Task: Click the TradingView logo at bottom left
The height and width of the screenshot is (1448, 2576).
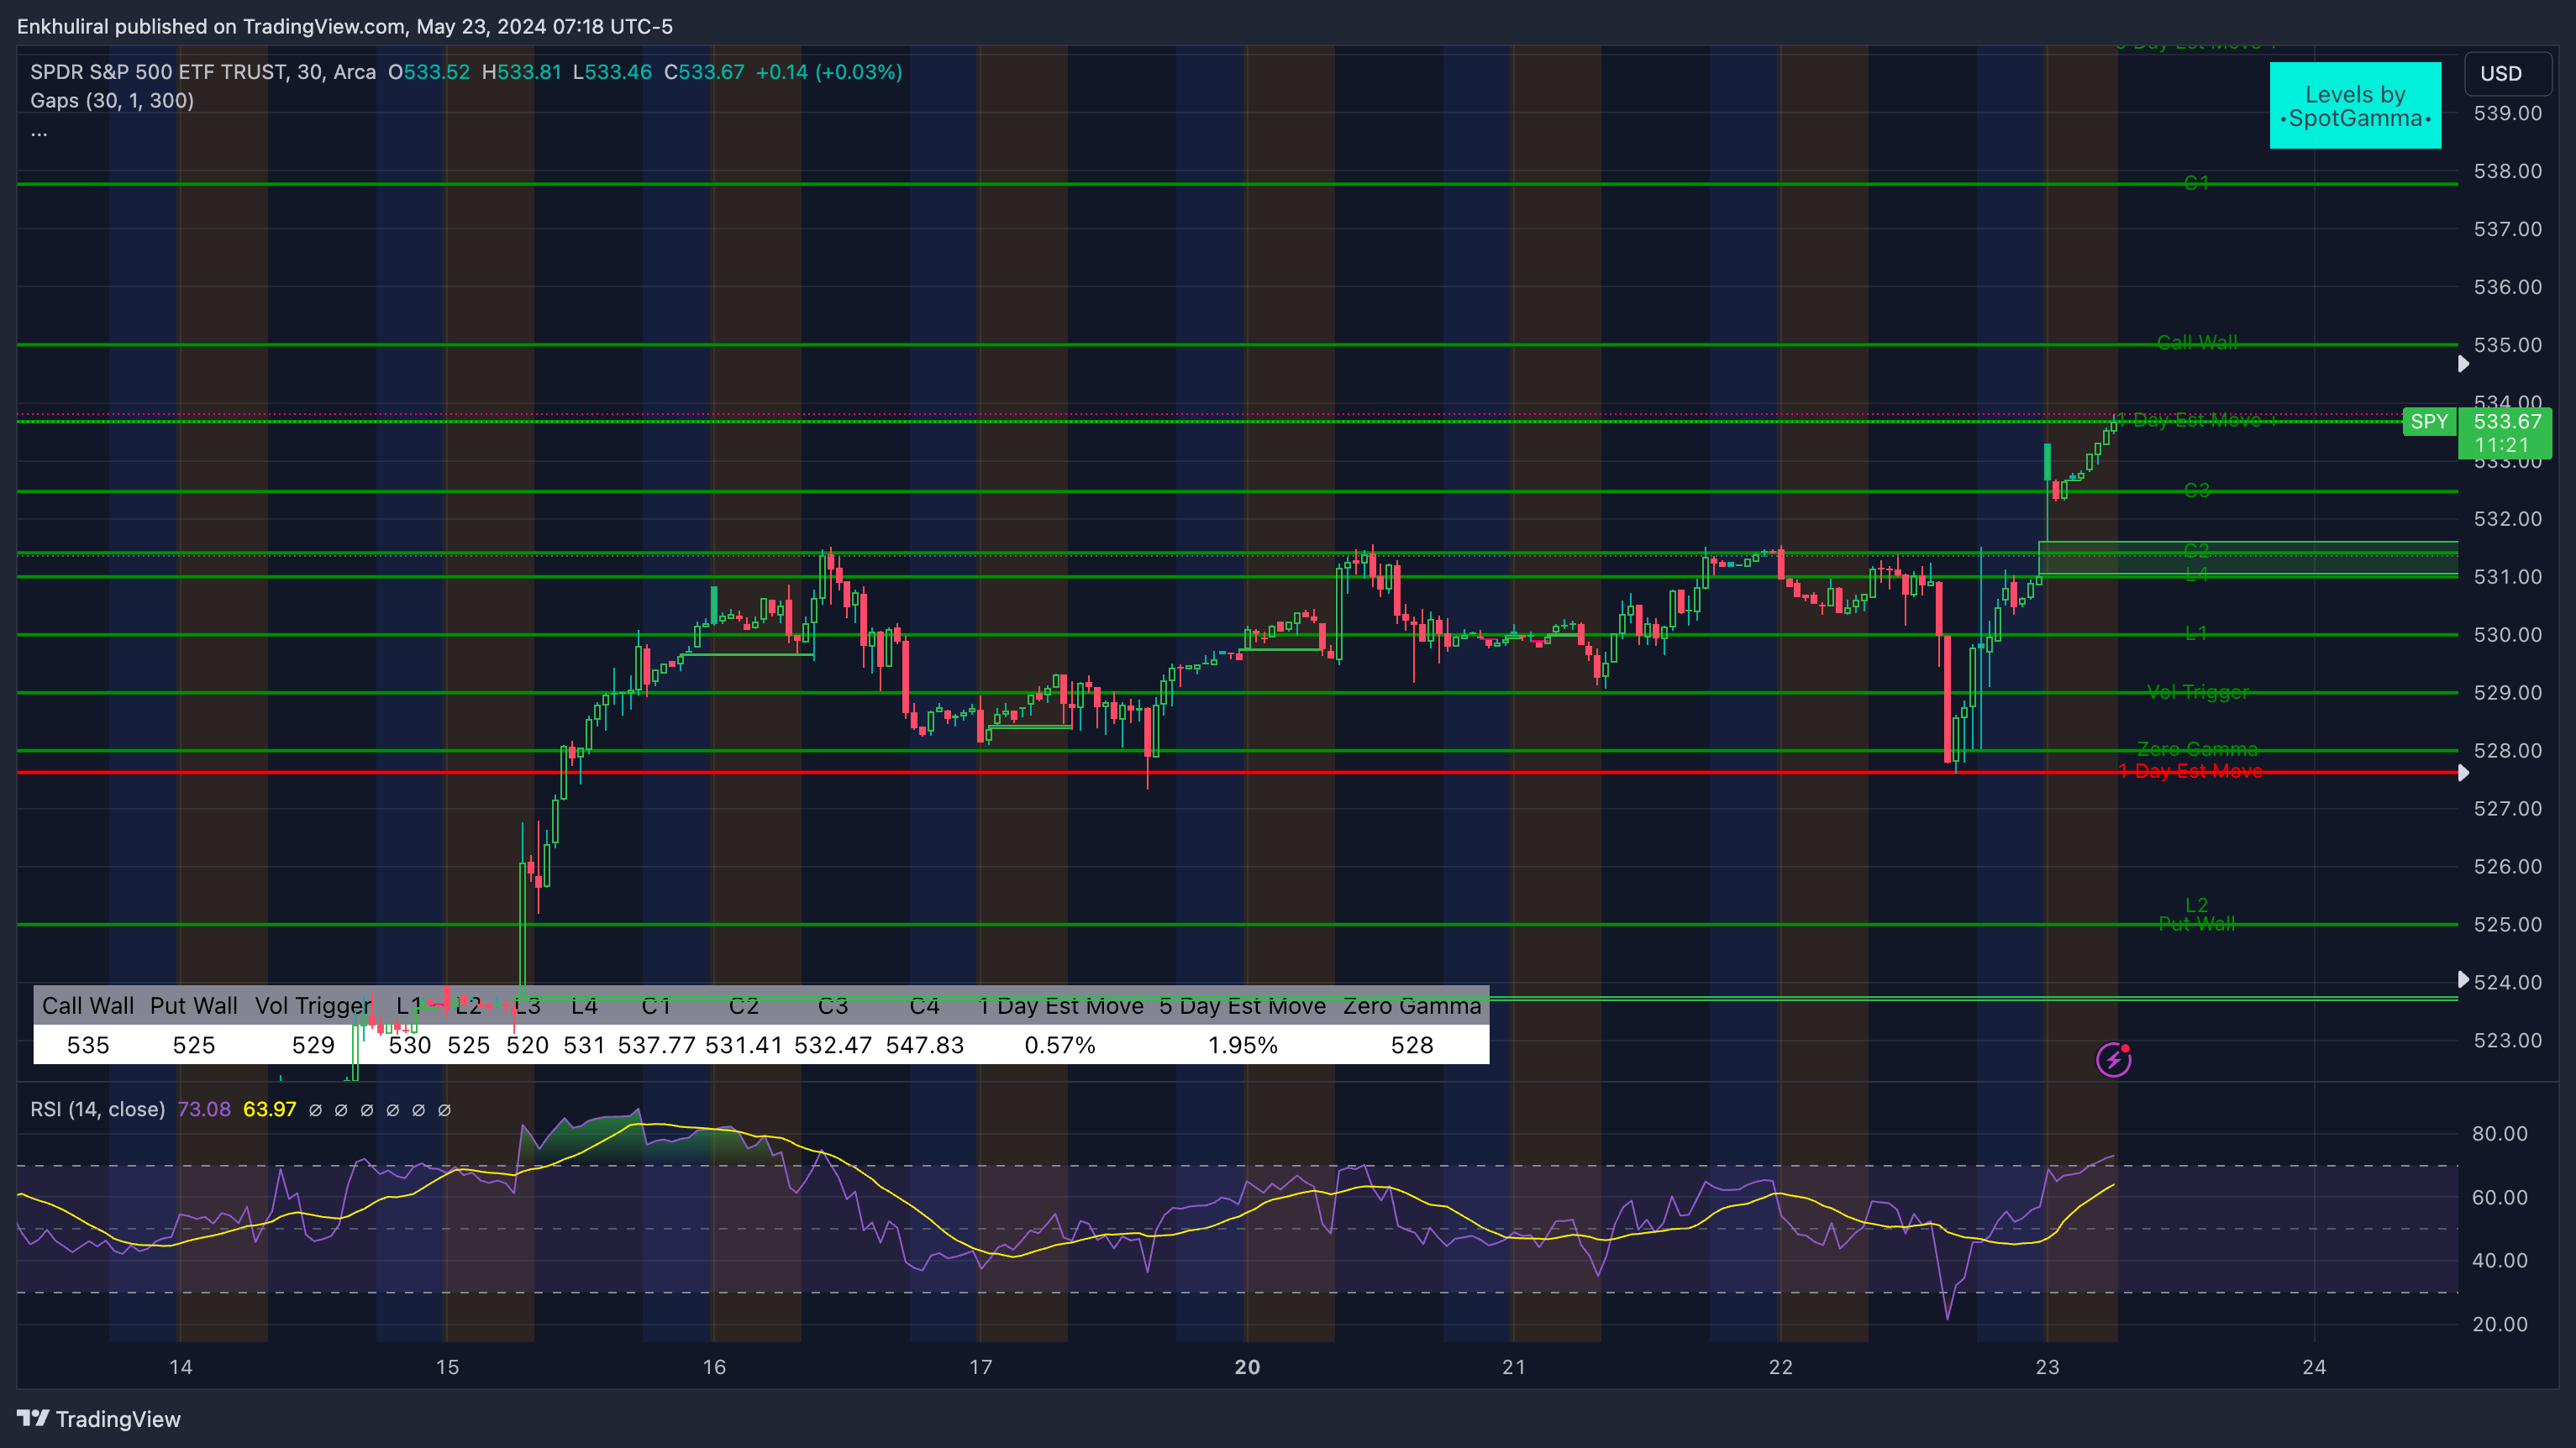Action: 98,1419
